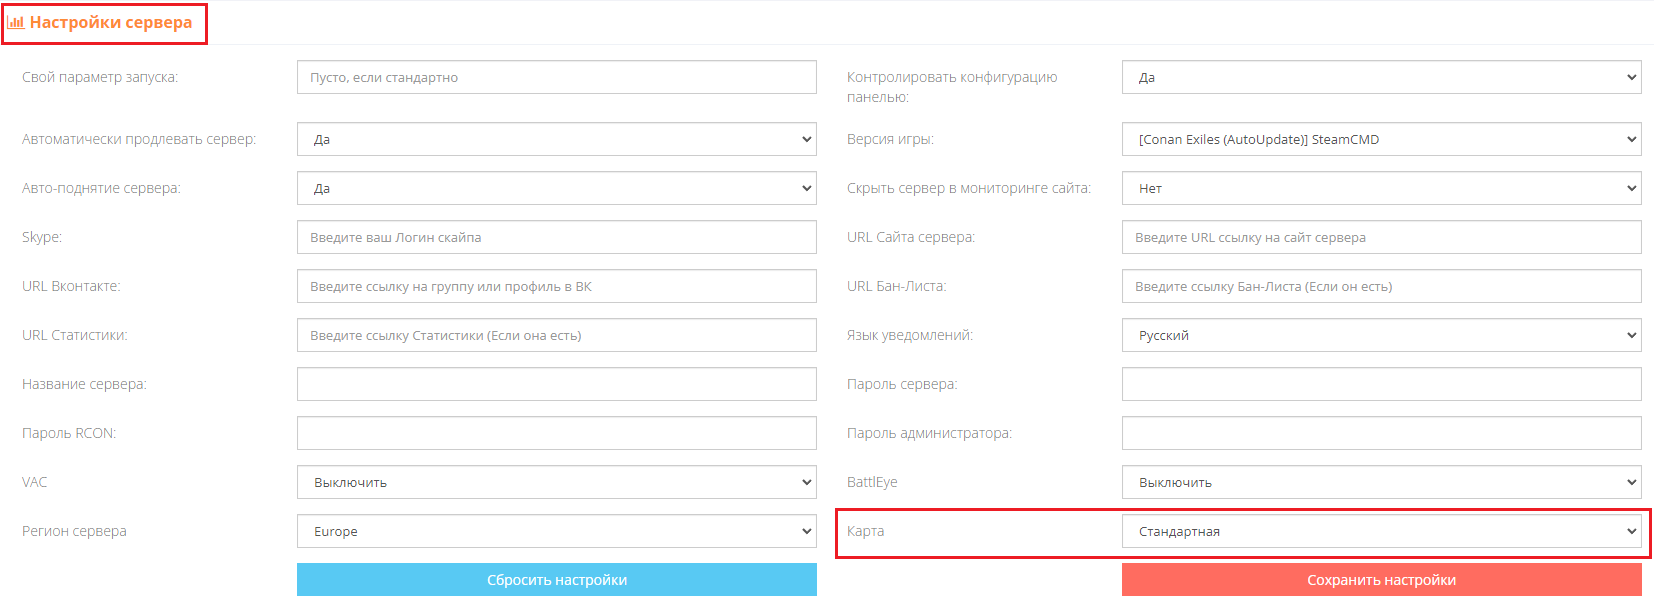Click the chart icon beside Настройки сервера
The height and width of the screenshot is (596, 1654).
click(16, 22)
